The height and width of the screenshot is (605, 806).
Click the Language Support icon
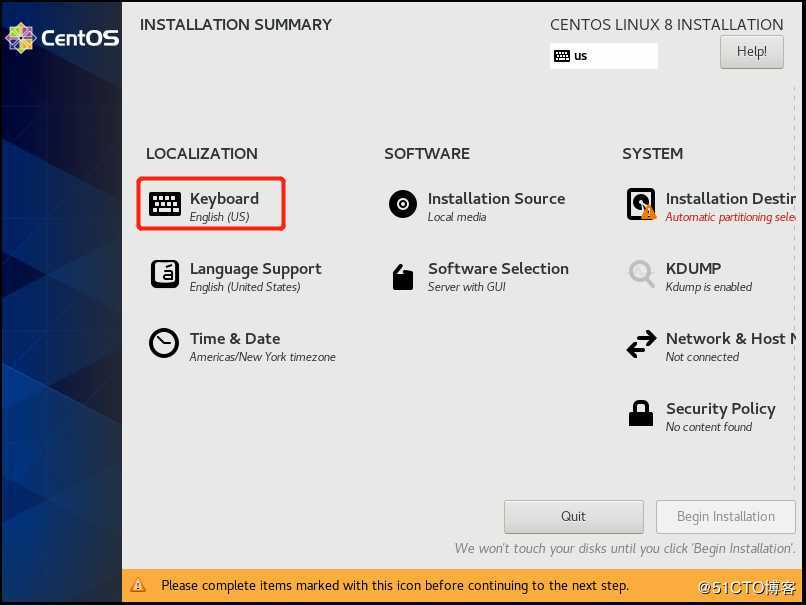[x=164, y=274]
